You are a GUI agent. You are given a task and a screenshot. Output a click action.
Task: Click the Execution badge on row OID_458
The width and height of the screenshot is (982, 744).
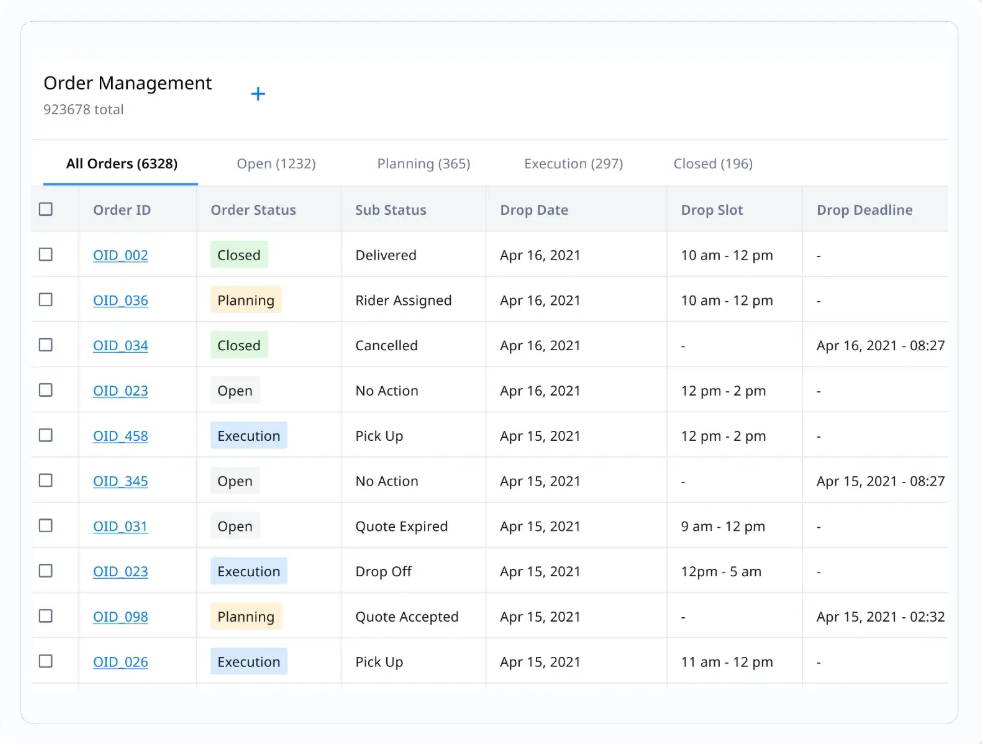248,435
